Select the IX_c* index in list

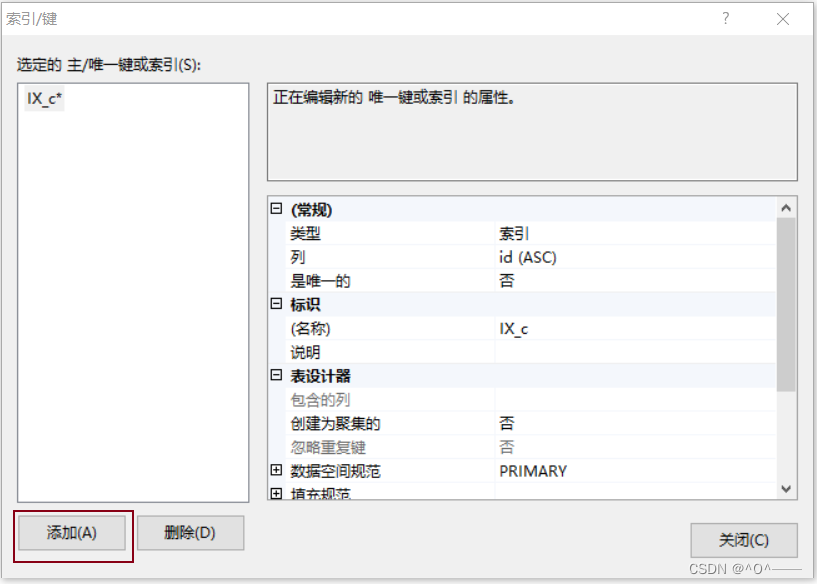coord(44,98)
